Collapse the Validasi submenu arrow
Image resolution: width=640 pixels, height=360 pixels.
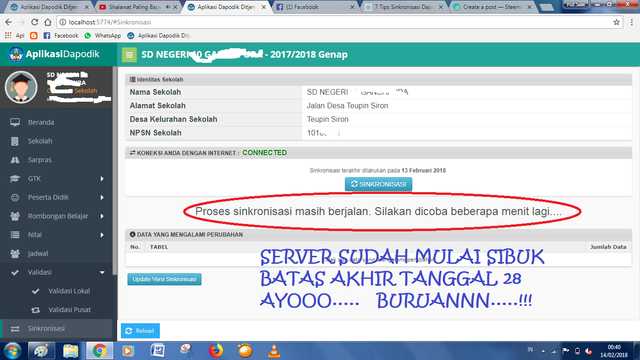point(102,272)
